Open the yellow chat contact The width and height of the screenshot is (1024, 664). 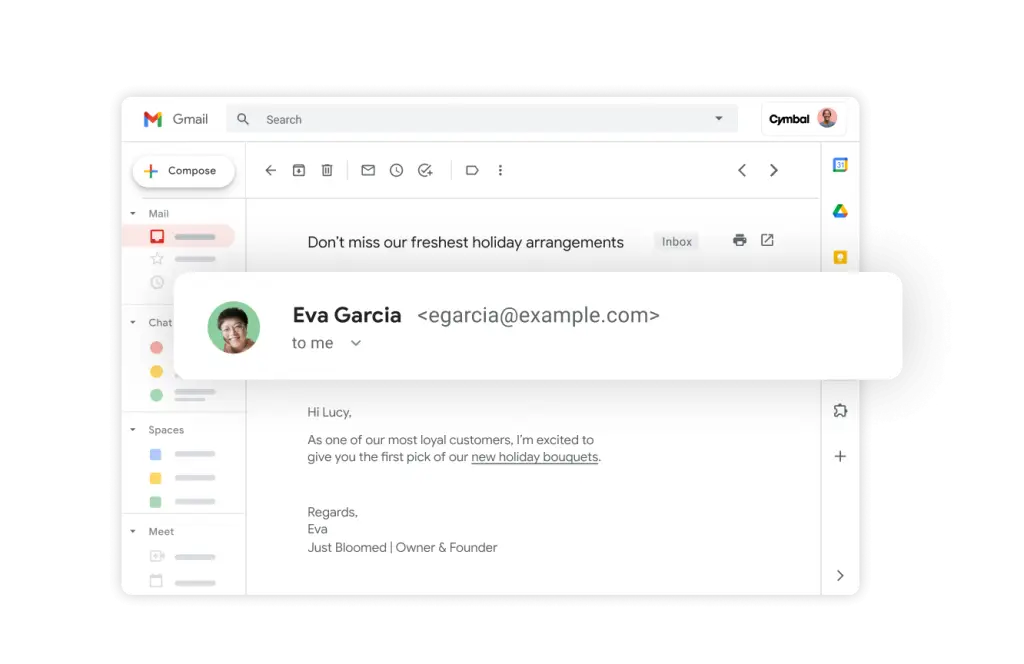156,372
